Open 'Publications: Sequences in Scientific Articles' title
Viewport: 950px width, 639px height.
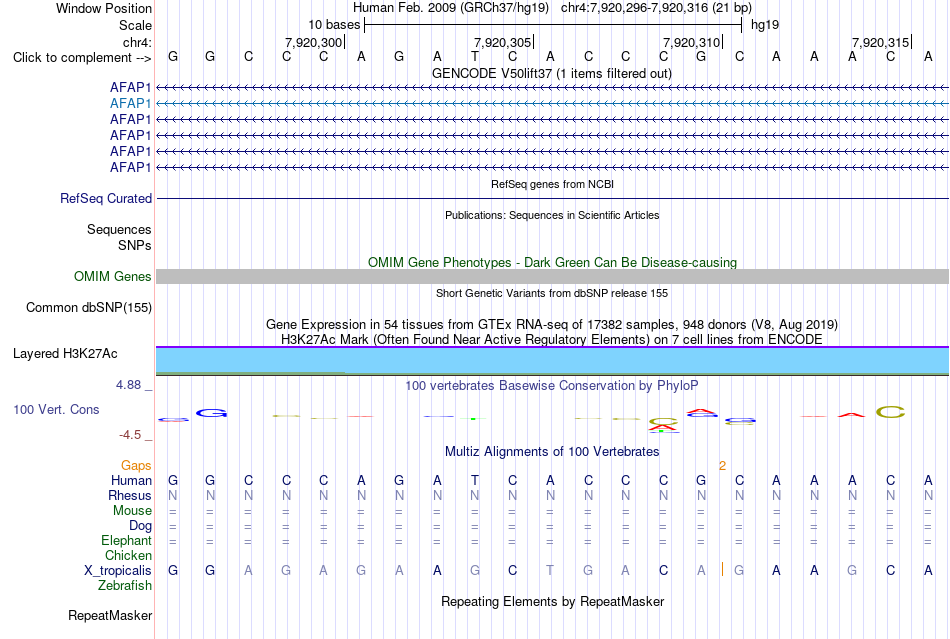552,215
